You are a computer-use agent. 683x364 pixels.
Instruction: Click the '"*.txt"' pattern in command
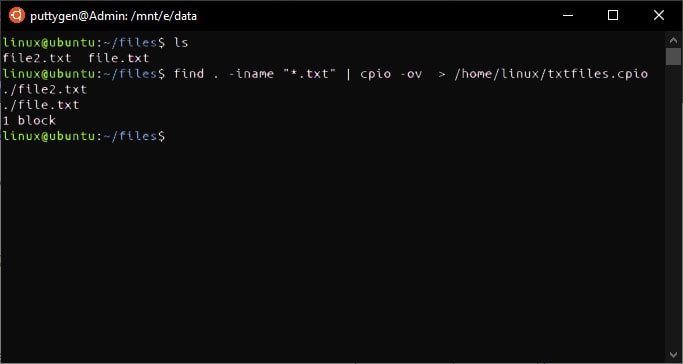click(x=309, y=74)
